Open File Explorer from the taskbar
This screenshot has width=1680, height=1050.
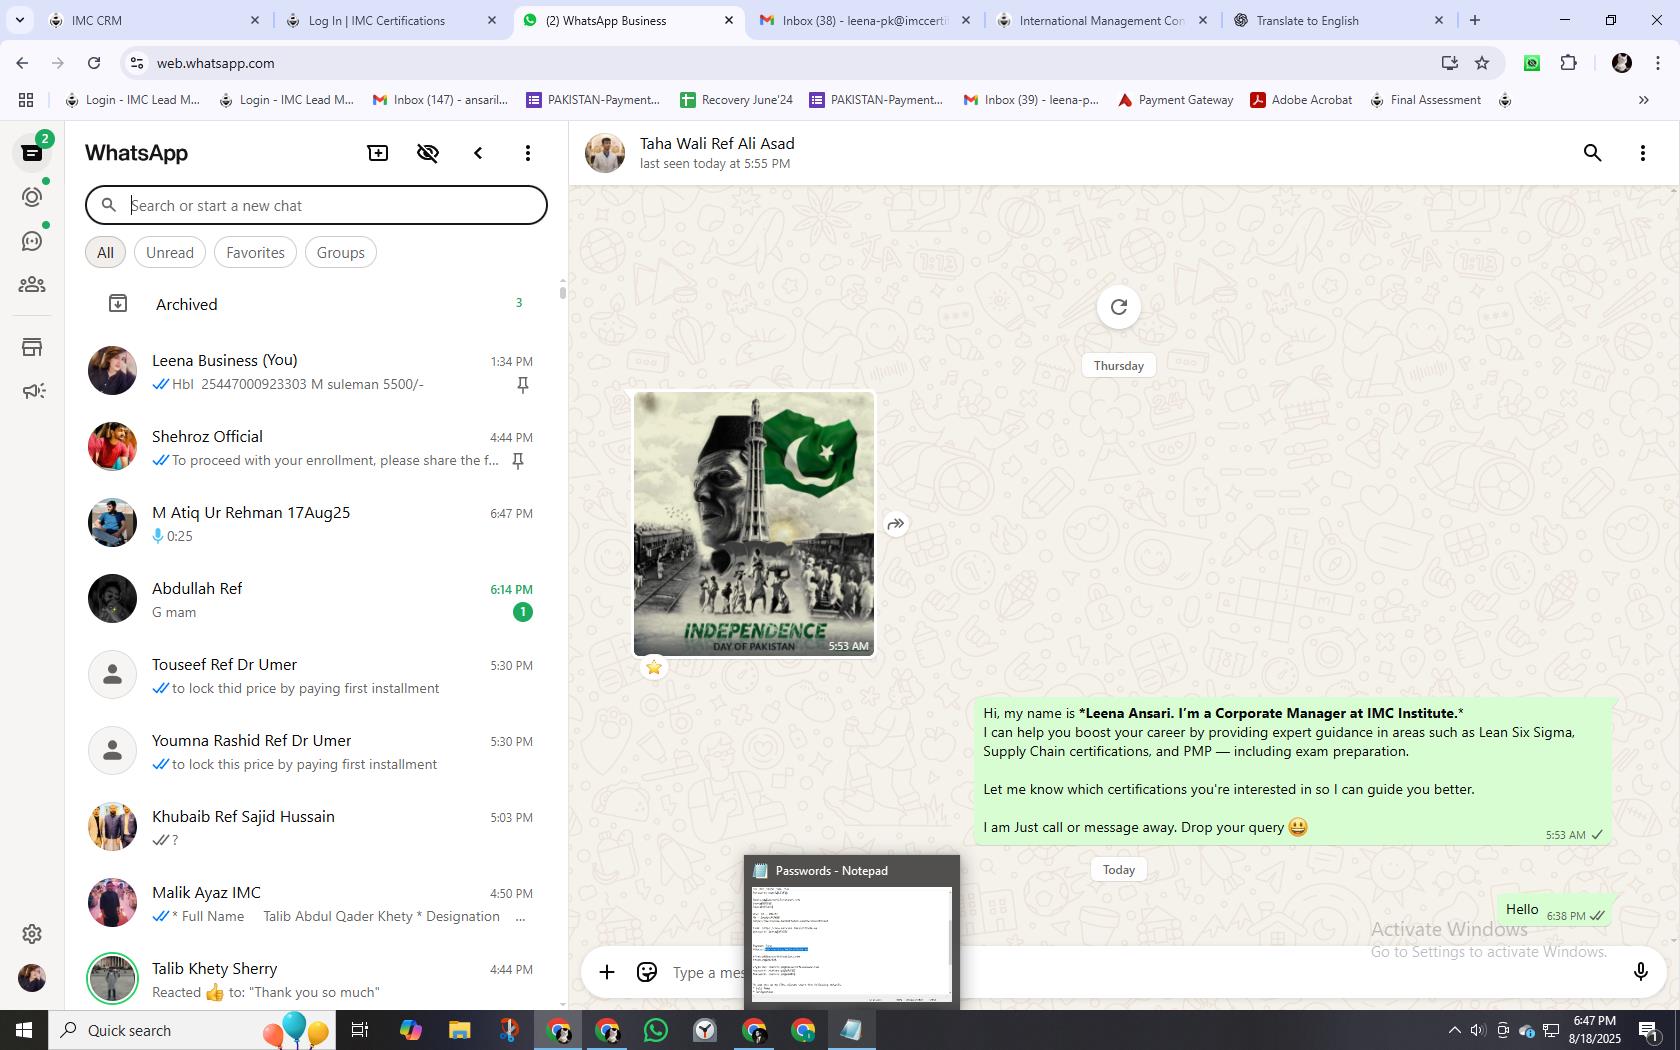pyautogui.click(x=459, y=1030)
